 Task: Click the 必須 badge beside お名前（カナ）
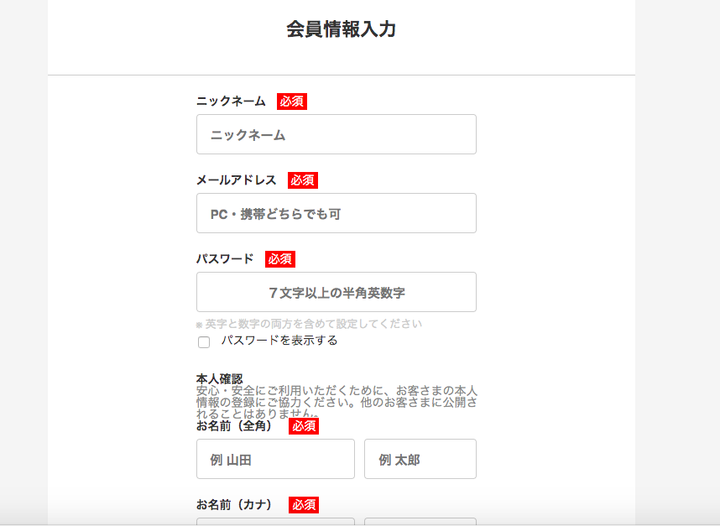[303, 505]
